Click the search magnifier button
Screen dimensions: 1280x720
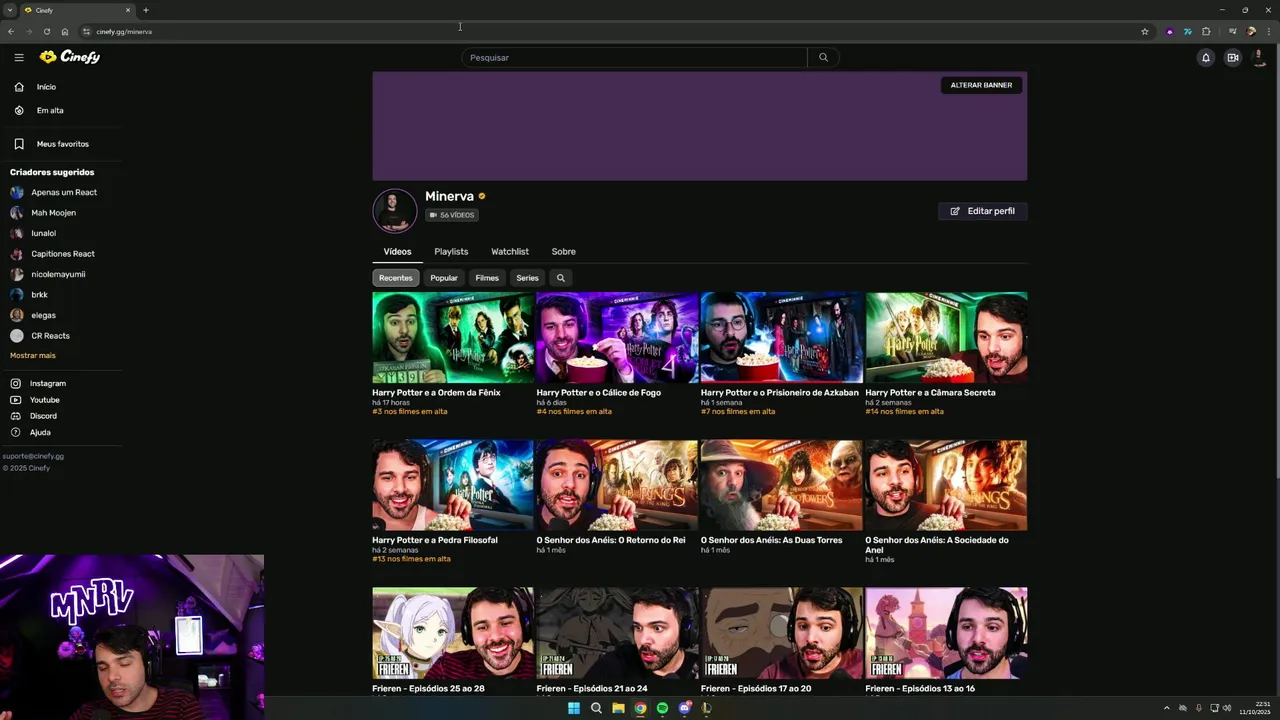[x=823, y=57]
